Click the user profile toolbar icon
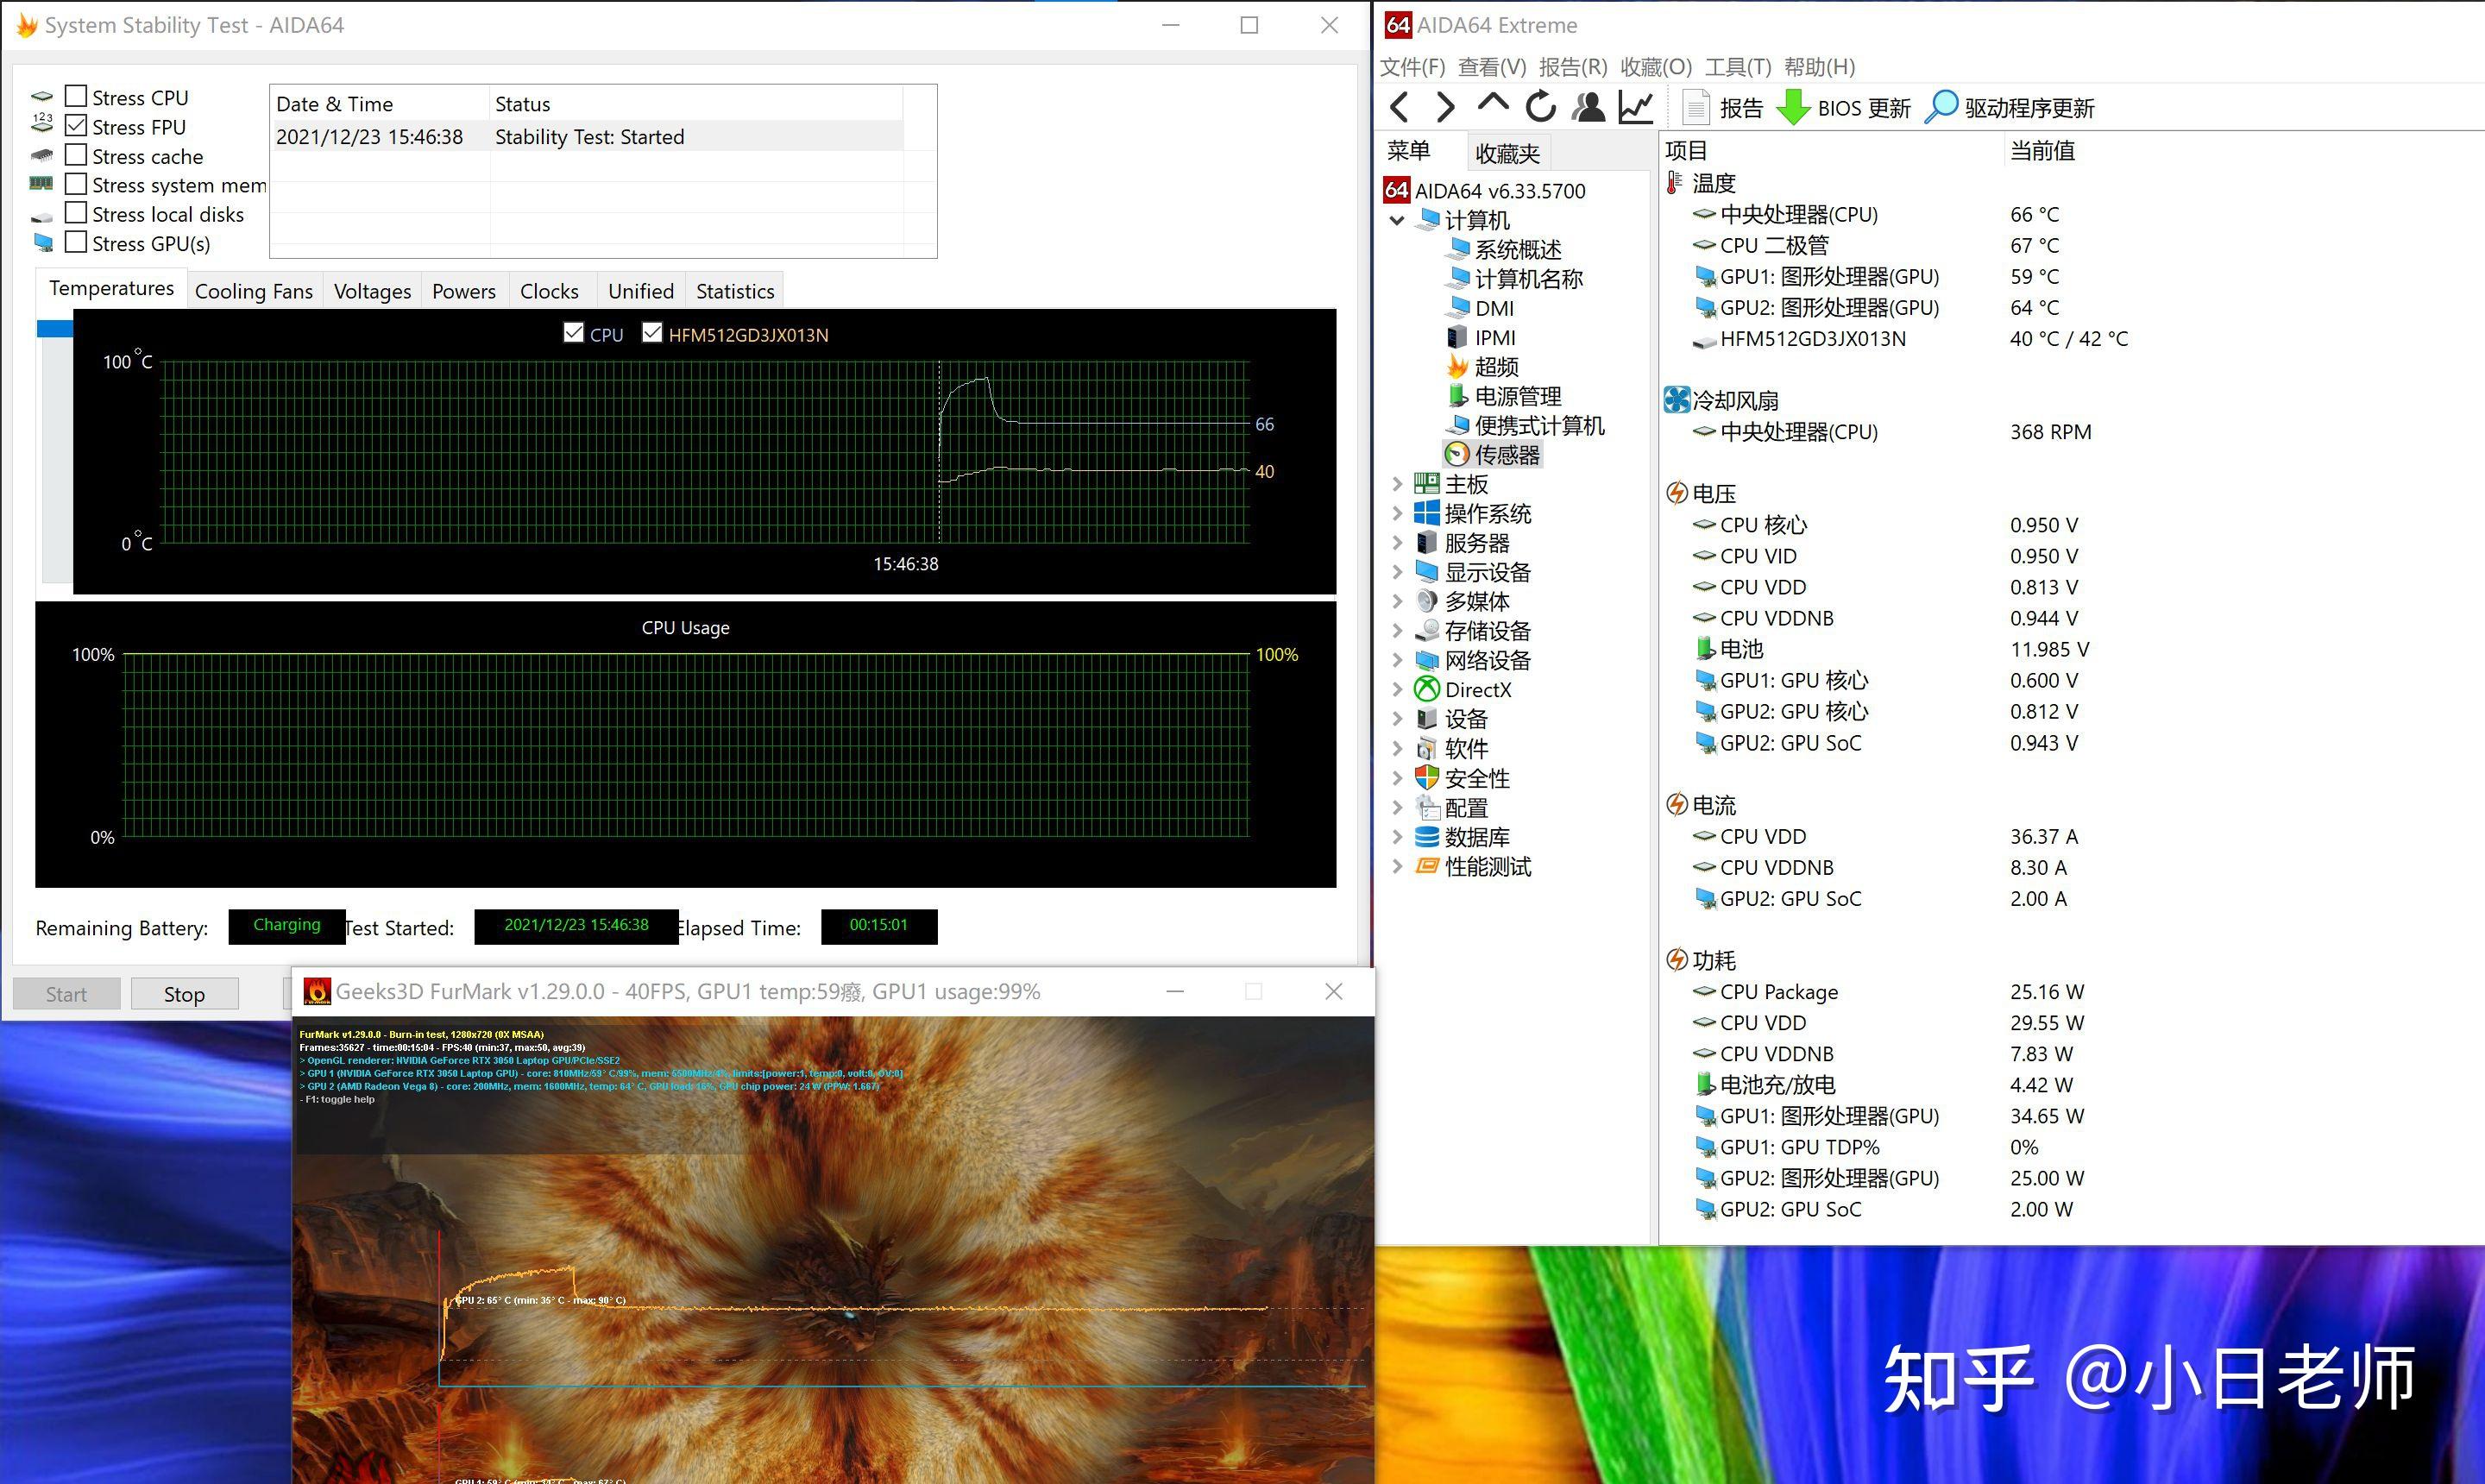The height and width of the screenshot is (1484, 2485). [x=1588, y=107]
